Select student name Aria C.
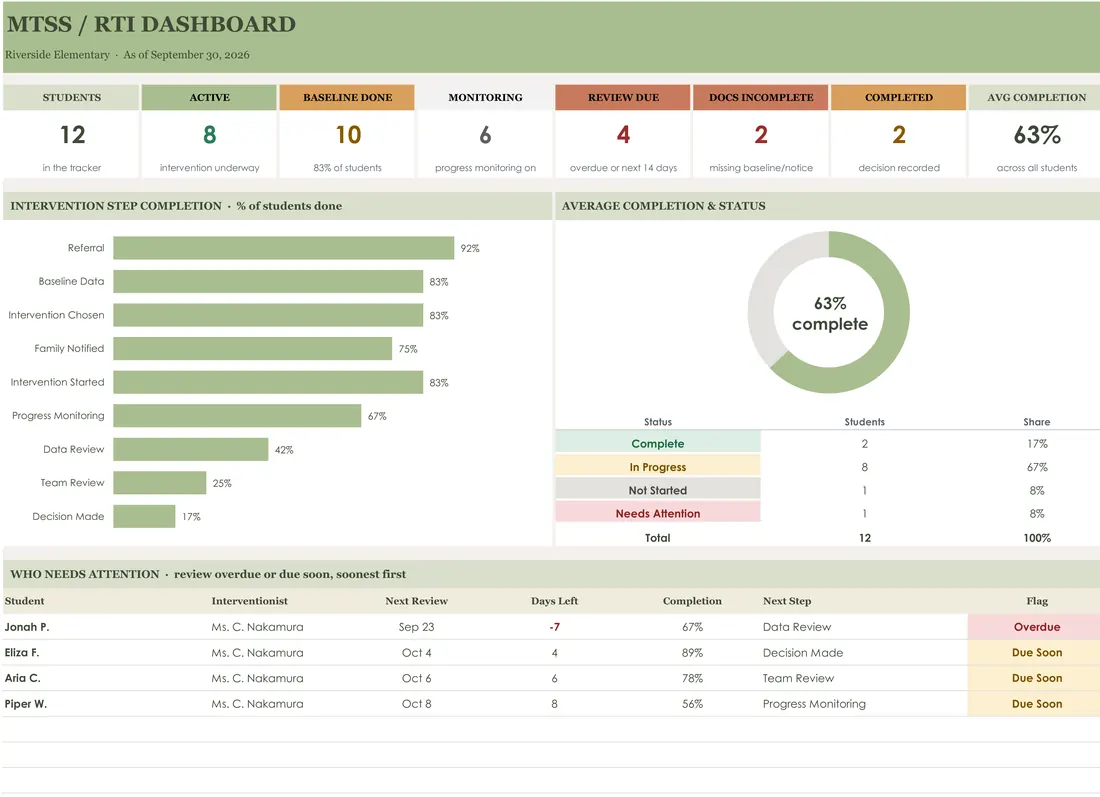Image resolution: width=1100 pixels, height=797 pixels. 22,678
